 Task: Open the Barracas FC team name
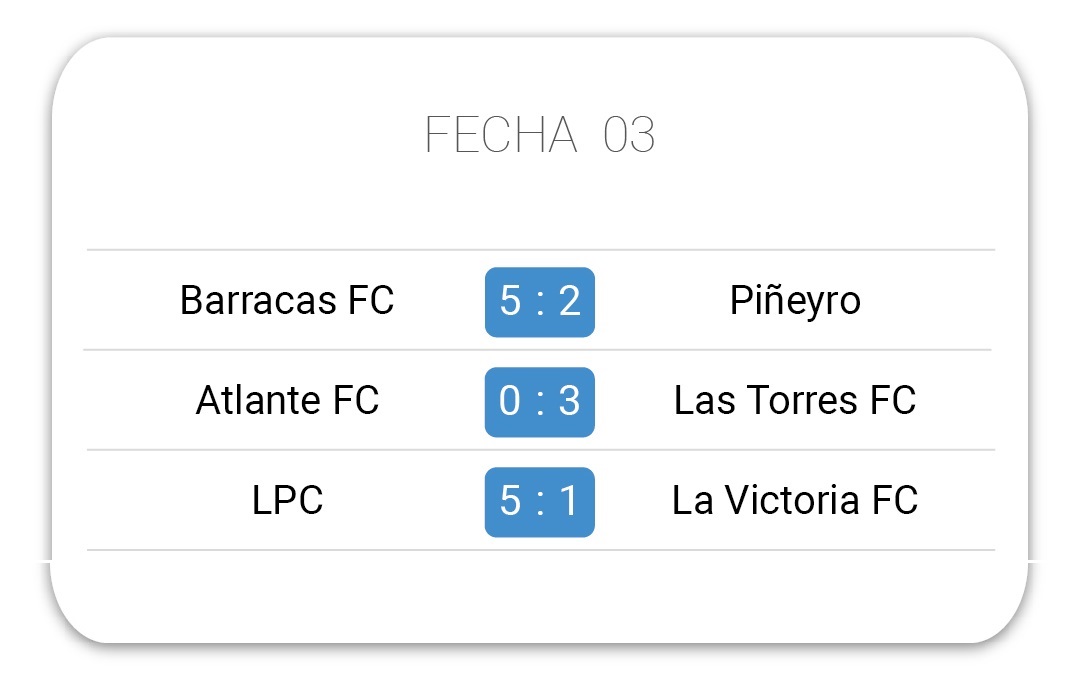point(287,300)
